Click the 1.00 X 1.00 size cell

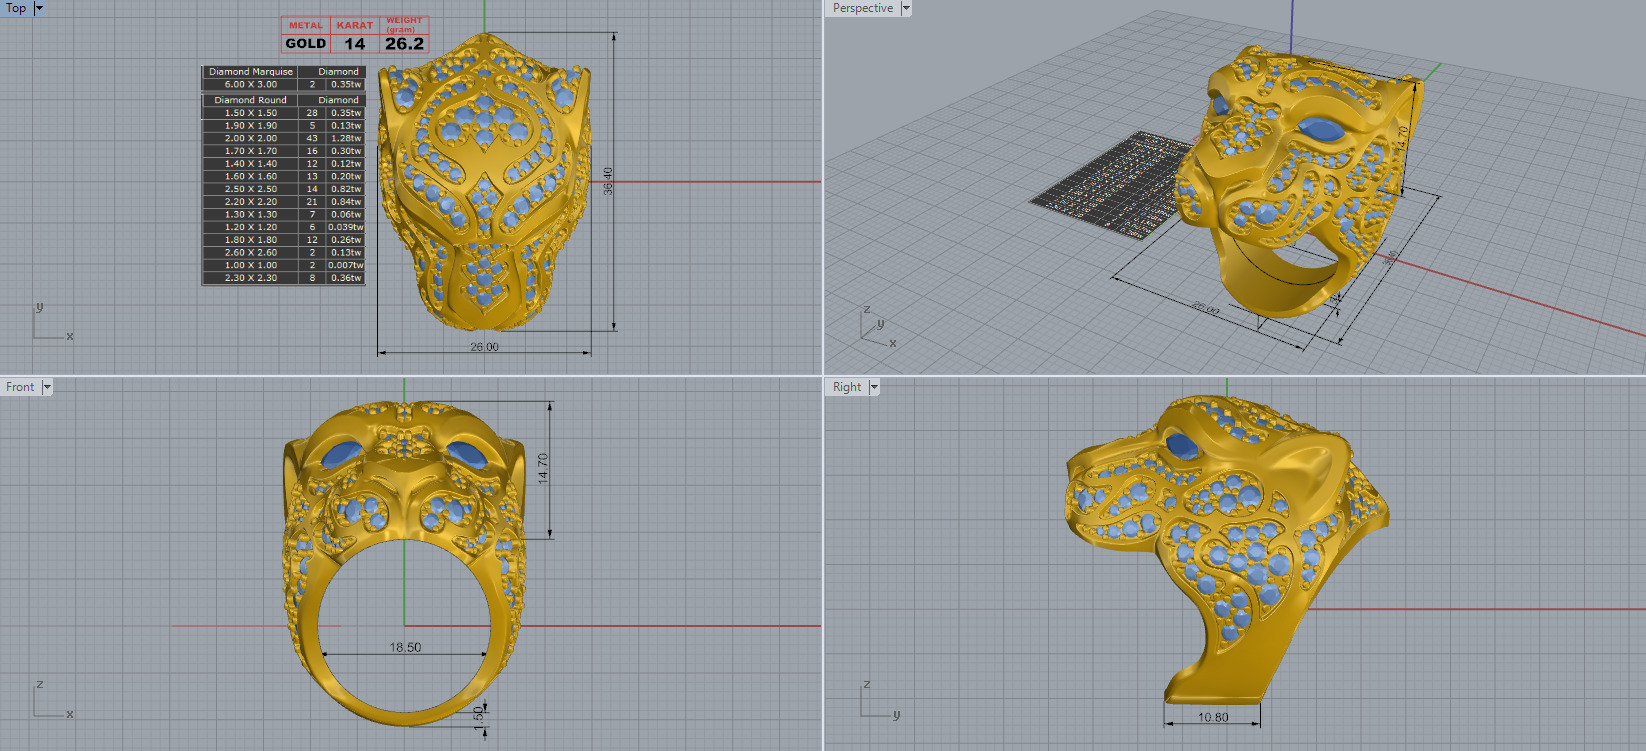point(251,265)
